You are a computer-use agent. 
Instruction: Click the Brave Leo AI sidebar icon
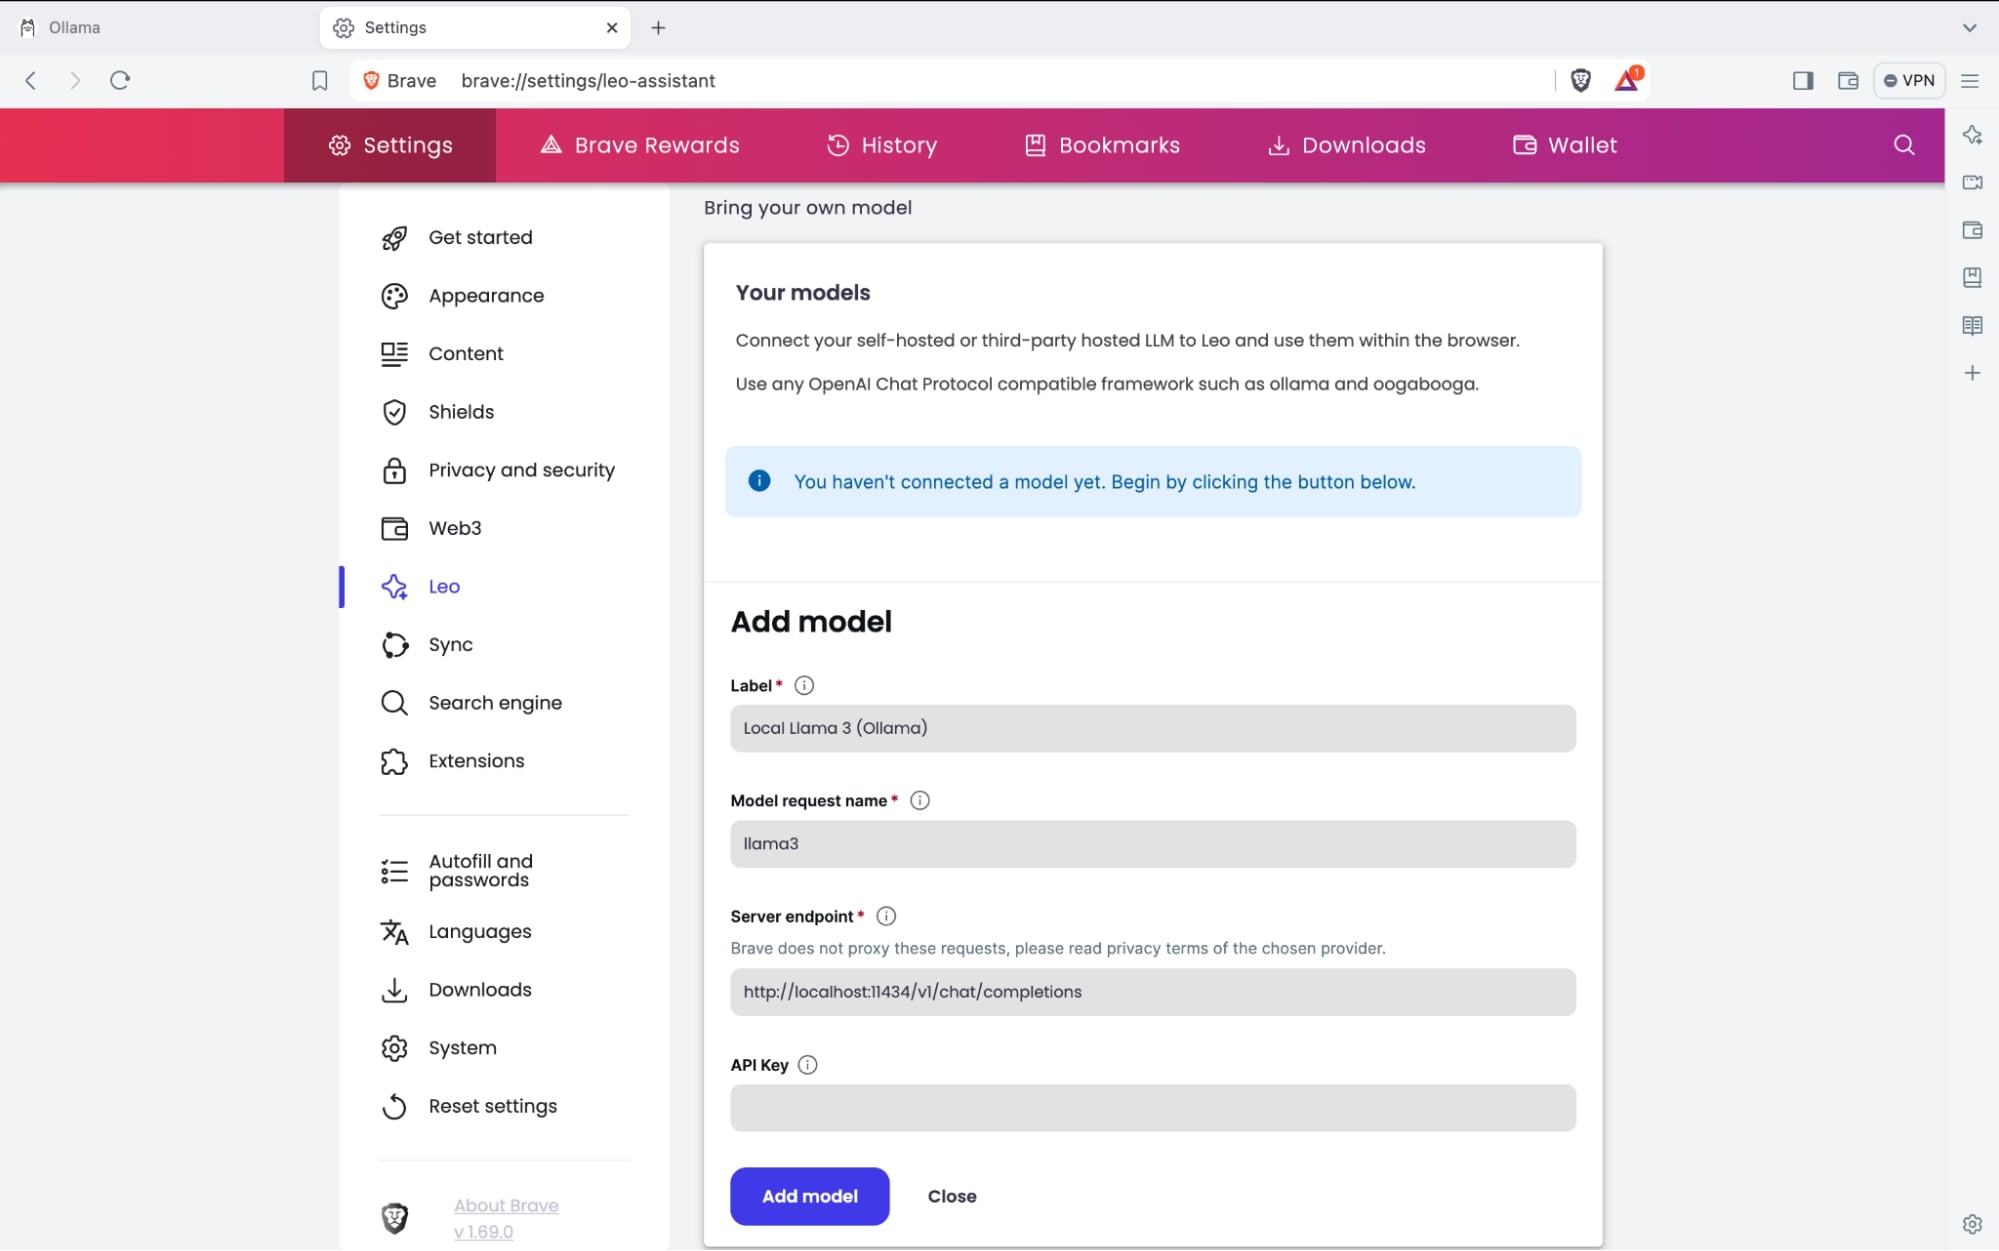pos(1972,134)
